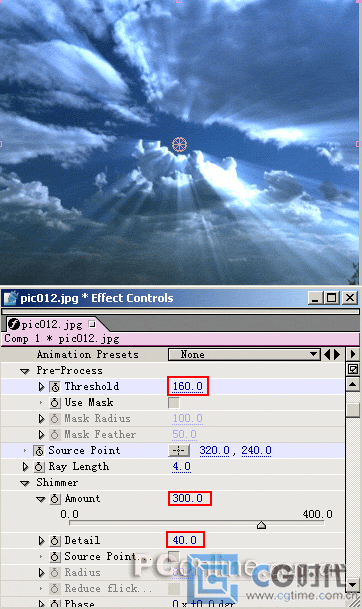Expand the Threshold property
This screenshot has width=362, height=609.
point(41,387)
